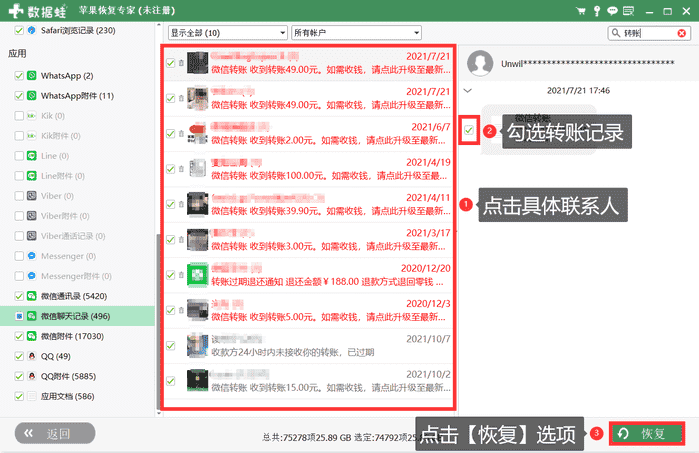699x453 pixels.
Task: Open 转账过期退还通知 ¥188.00 conversation
Action: pos(308,275)
